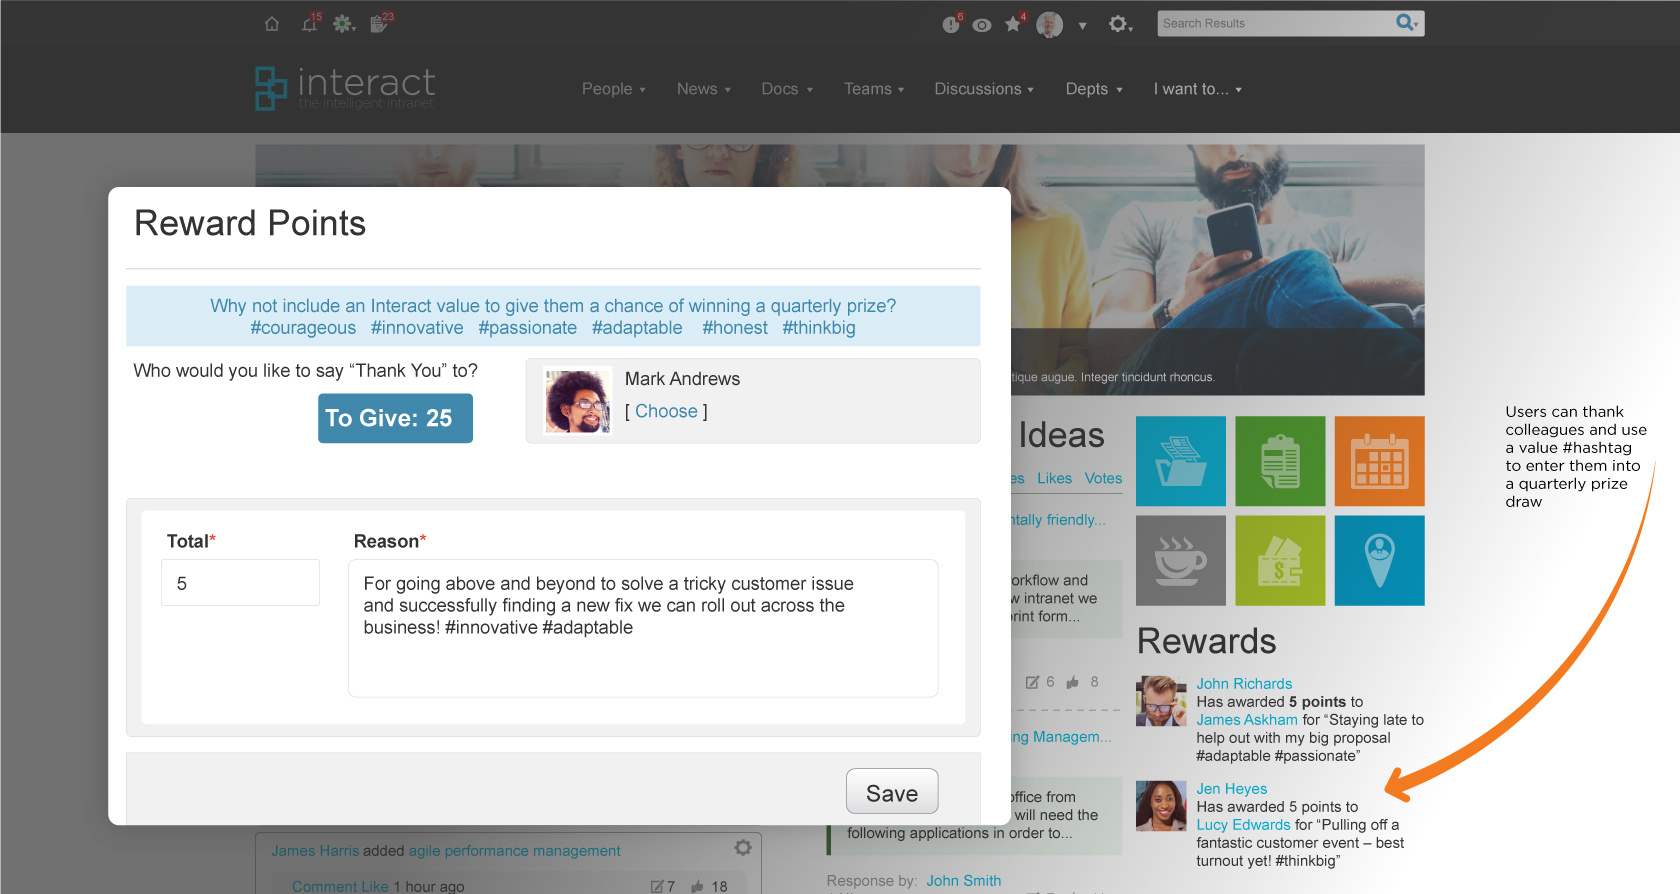Click the favorites star icon
1680x894 pixels.
tap(1013, 24)
